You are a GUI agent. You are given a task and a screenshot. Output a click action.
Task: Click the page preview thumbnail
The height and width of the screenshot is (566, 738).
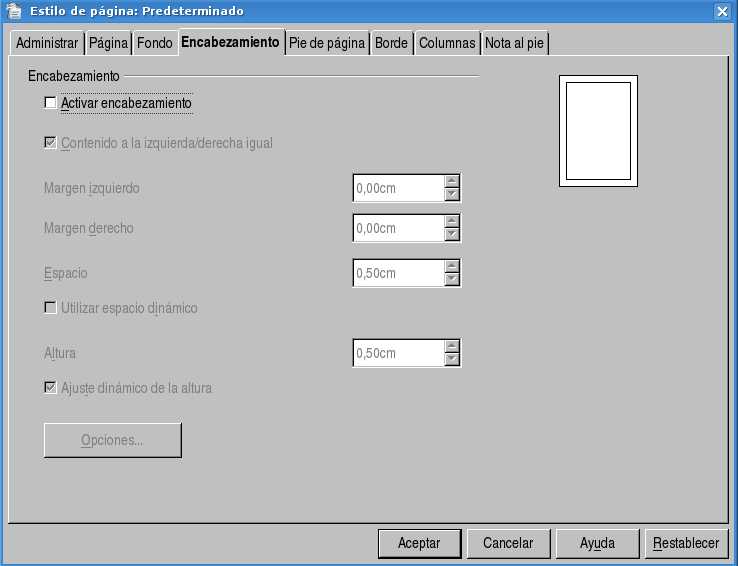click(x=598, y=131)
